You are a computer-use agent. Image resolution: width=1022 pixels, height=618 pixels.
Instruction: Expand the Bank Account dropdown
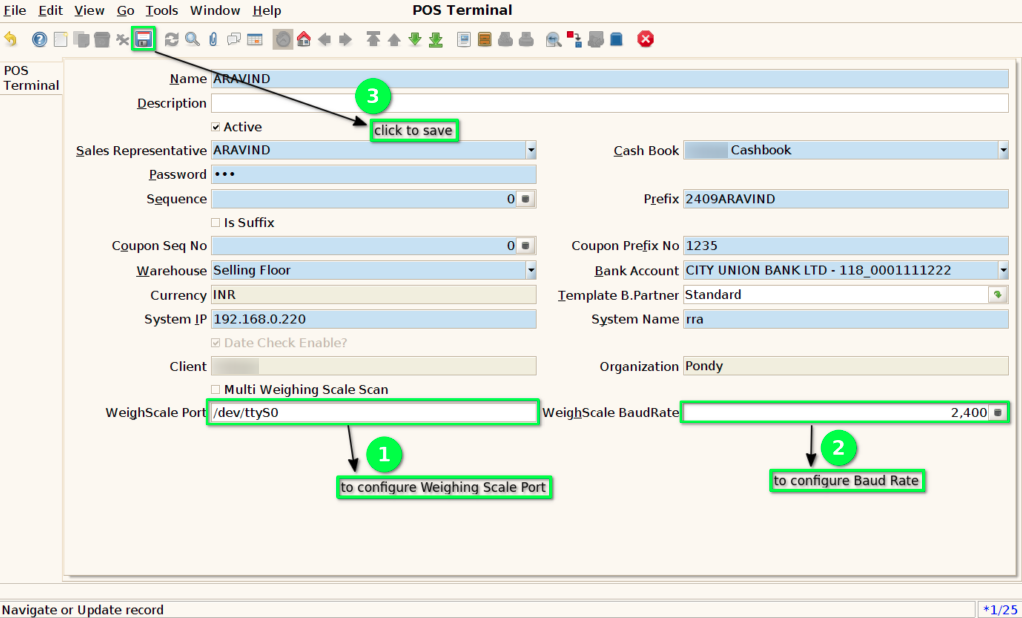pos(1003,271)
